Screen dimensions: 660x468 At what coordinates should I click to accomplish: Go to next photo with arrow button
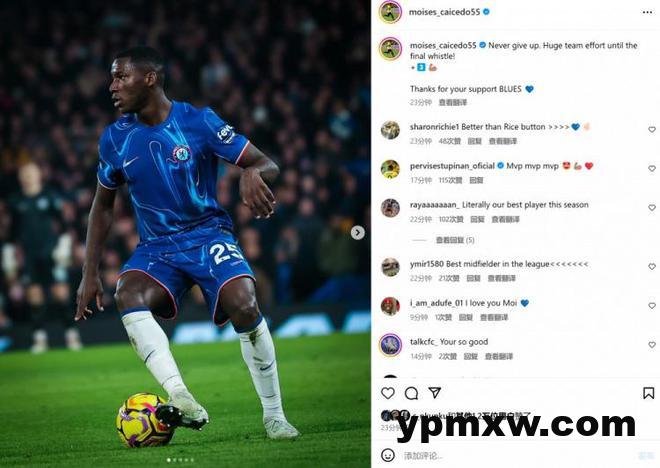click(358, 232)
